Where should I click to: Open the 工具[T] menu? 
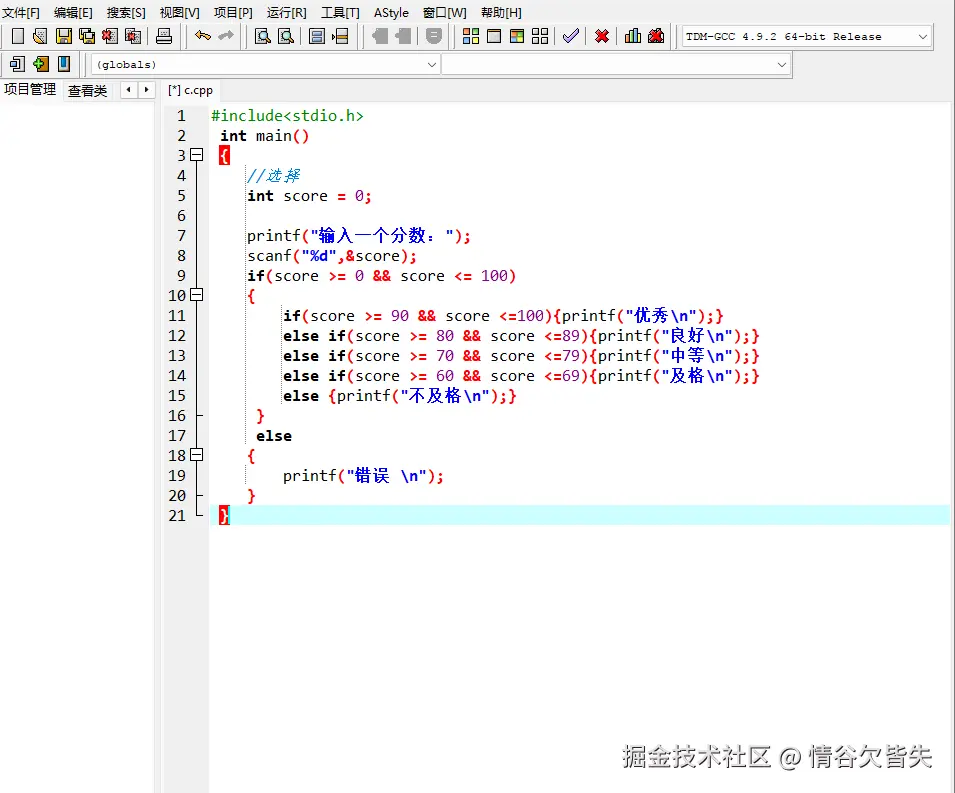pos(340,13)
